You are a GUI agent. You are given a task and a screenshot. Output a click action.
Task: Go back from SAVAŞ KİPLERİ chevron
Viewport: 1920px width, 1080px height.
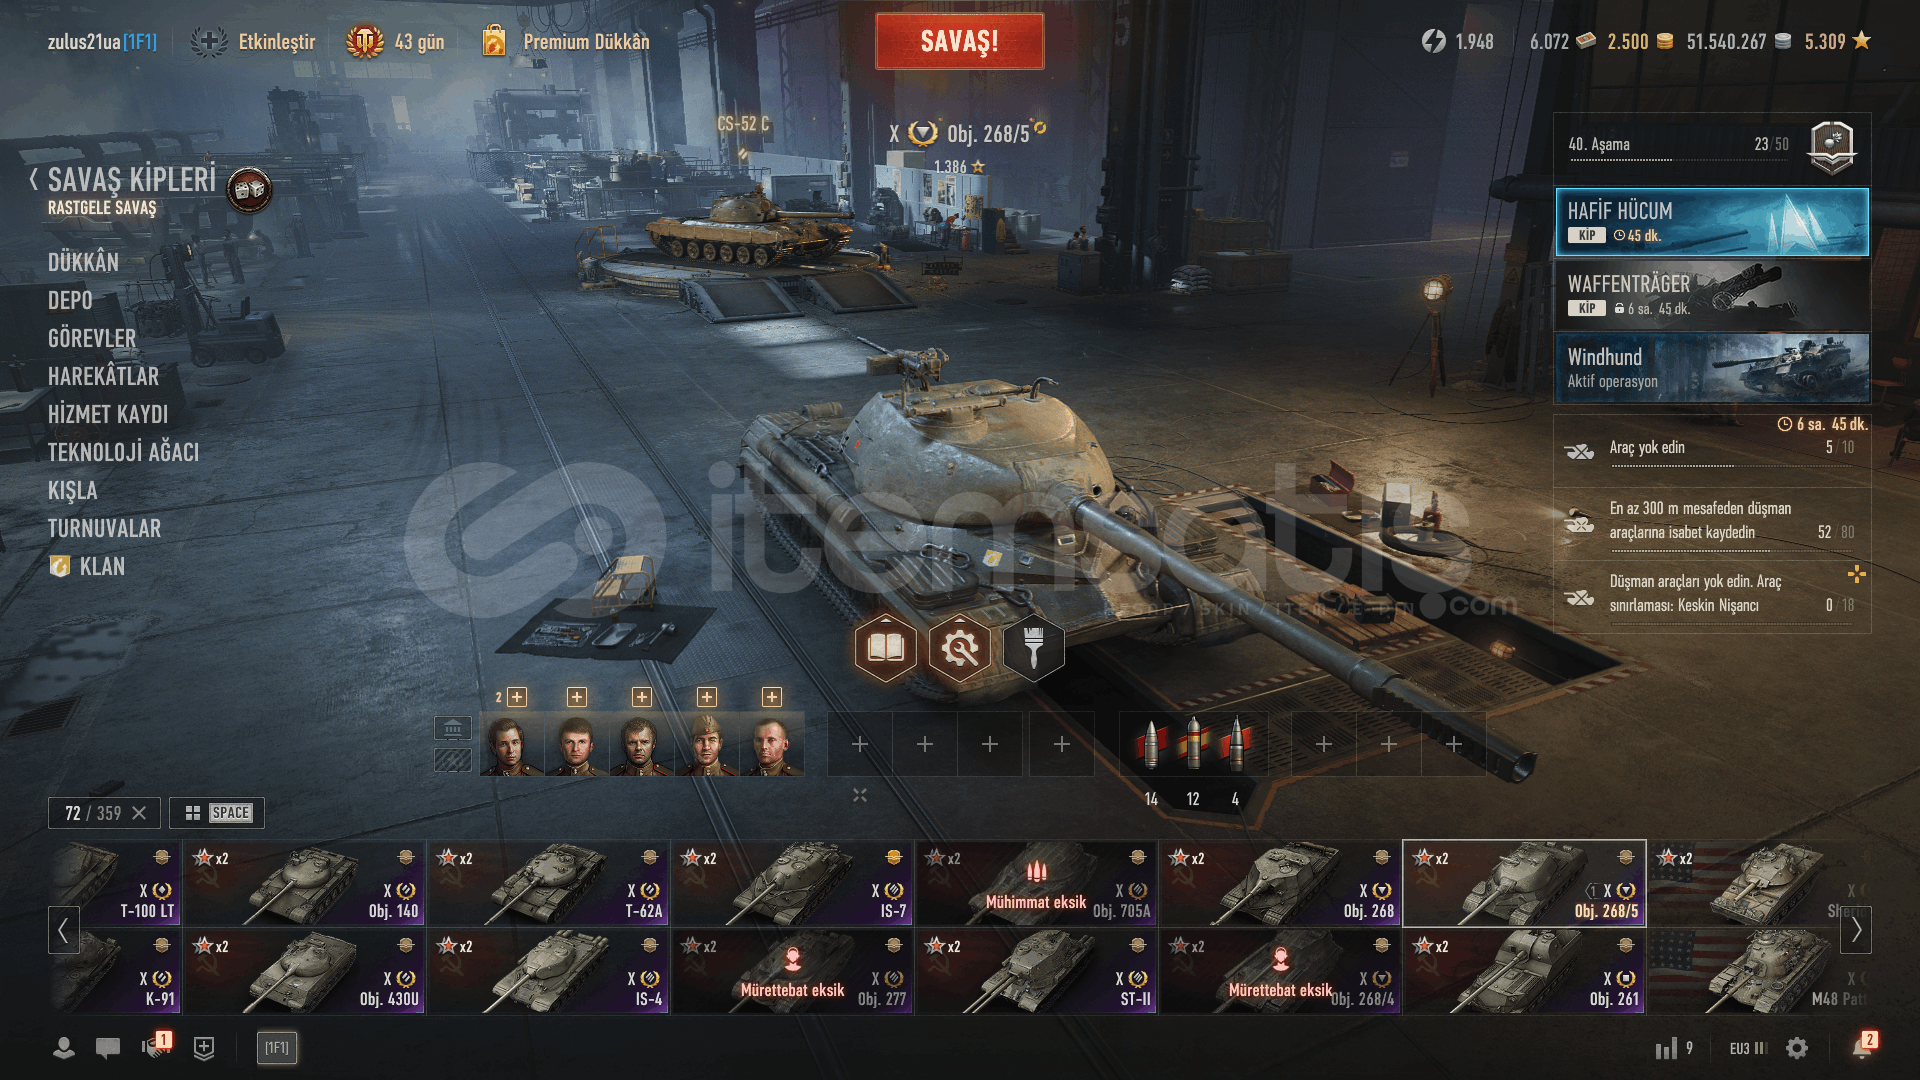coord(34,180)
